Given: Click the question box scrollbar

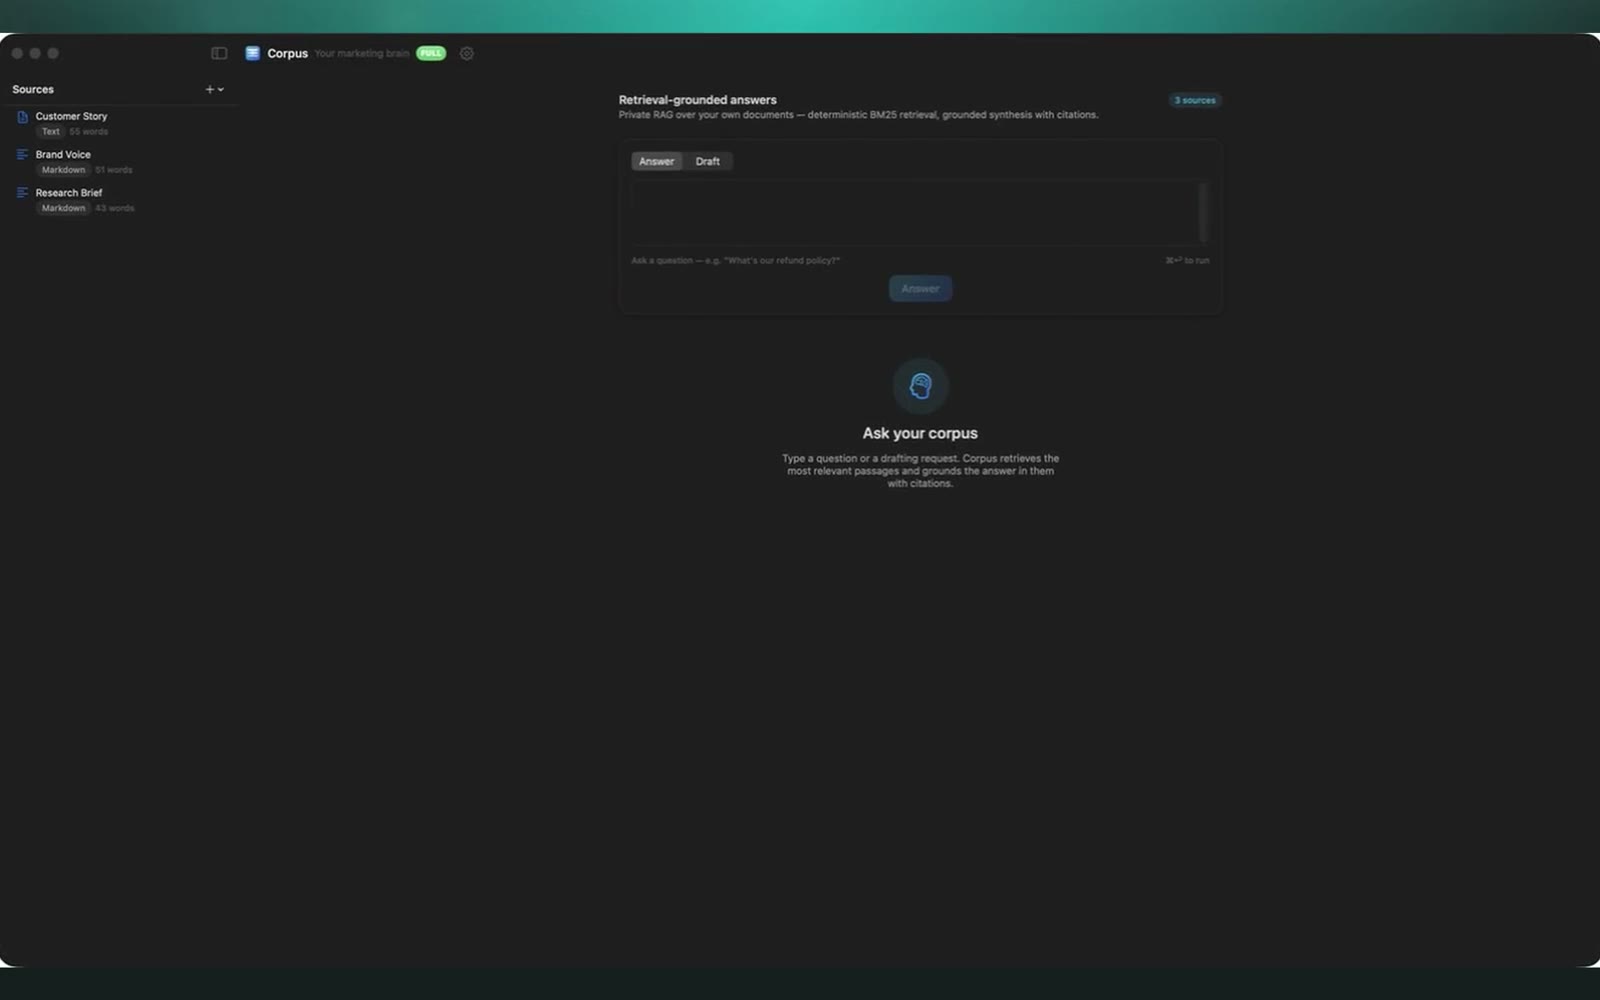Looking at the screenshot, I should pos(1203,212).
